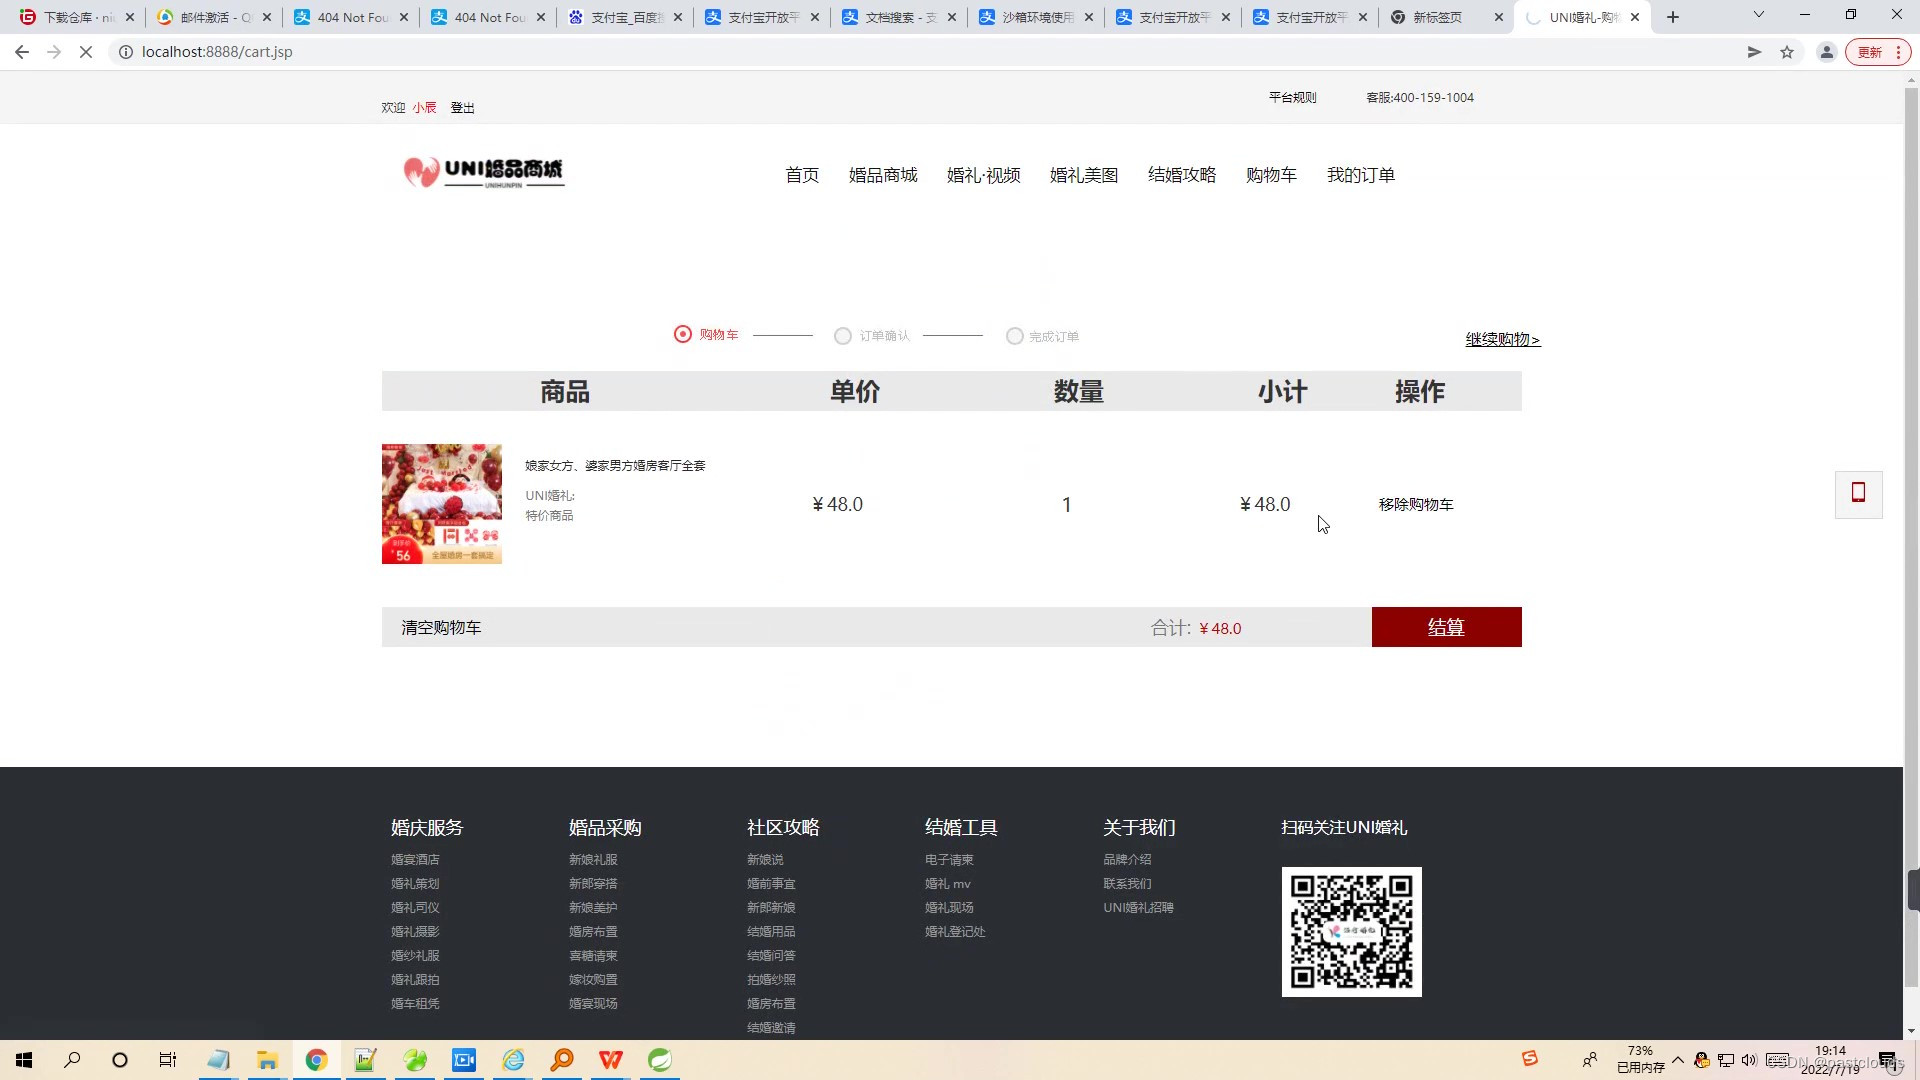This screenshot has height=1080, width=1920.
Task: Open Task View in taskbar
Action: pos(168,1060)
